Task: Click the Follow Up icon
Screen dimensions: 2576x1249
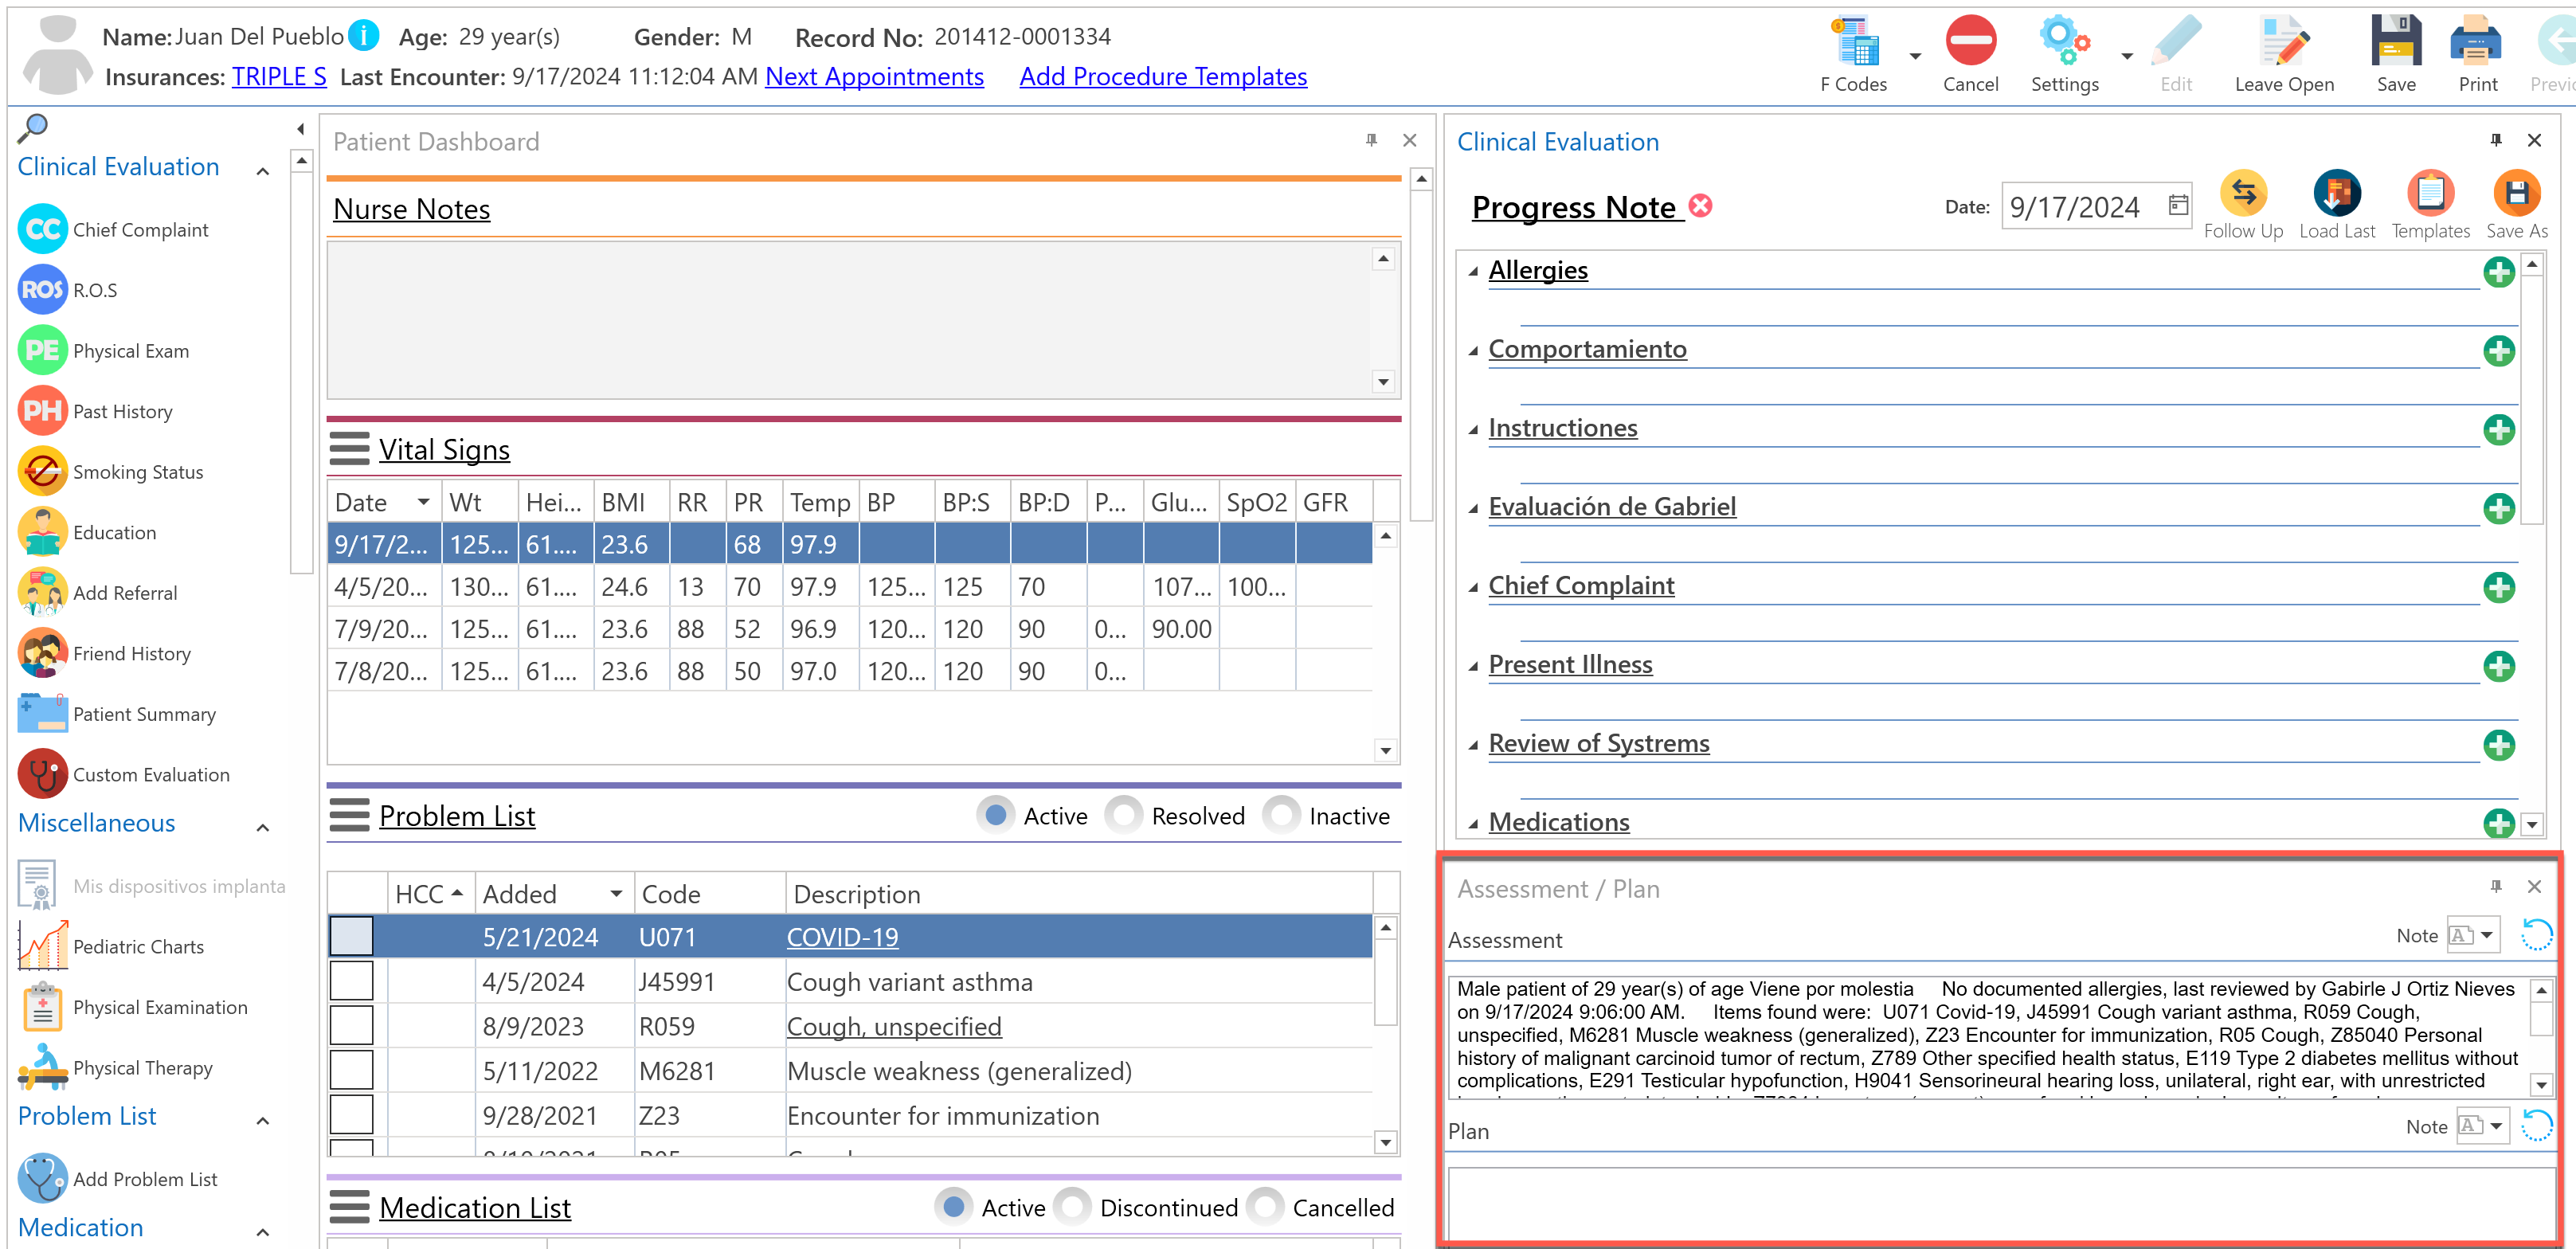Action: coord(2242,194)
